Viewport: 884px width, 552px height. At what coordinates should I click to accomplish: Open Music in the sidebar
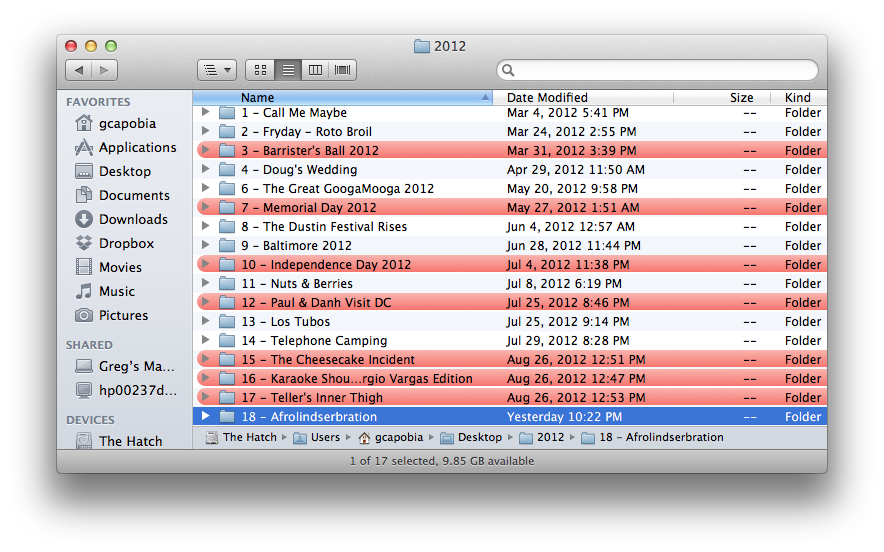tap(105, 291)
